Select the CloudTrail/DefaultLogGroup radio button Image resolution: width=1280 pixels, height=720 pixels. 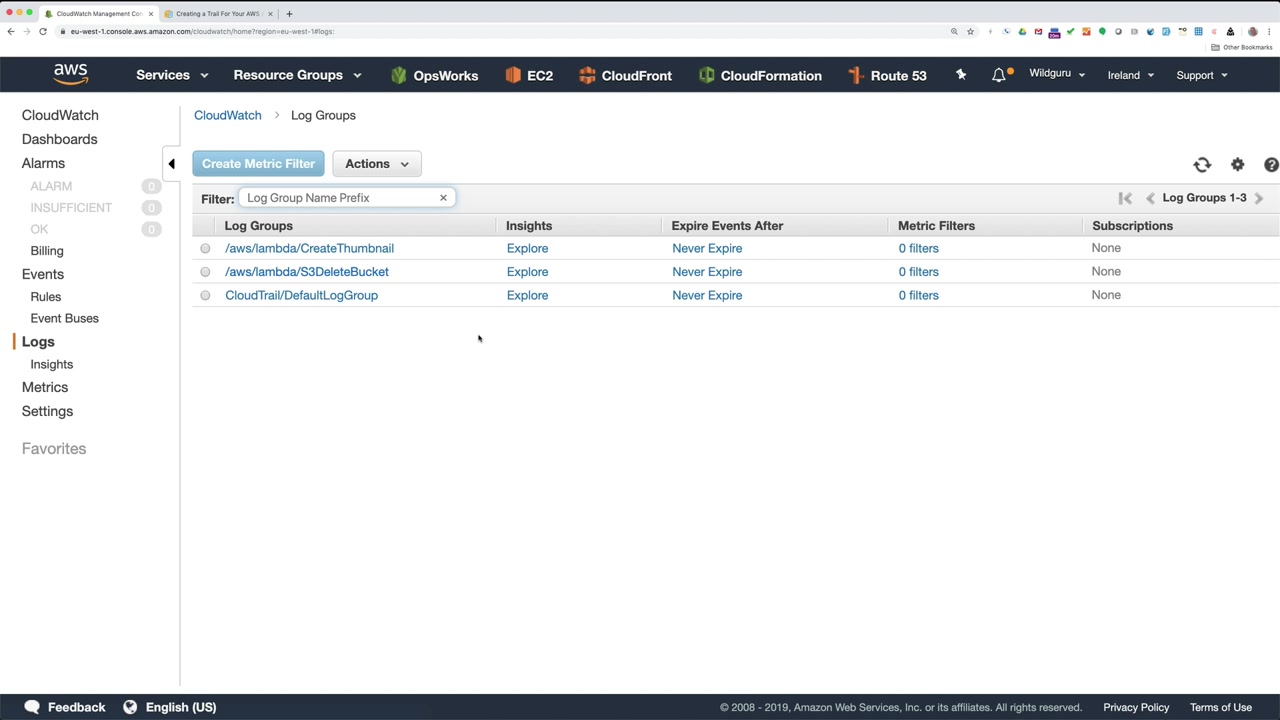(x=205, y=295)
